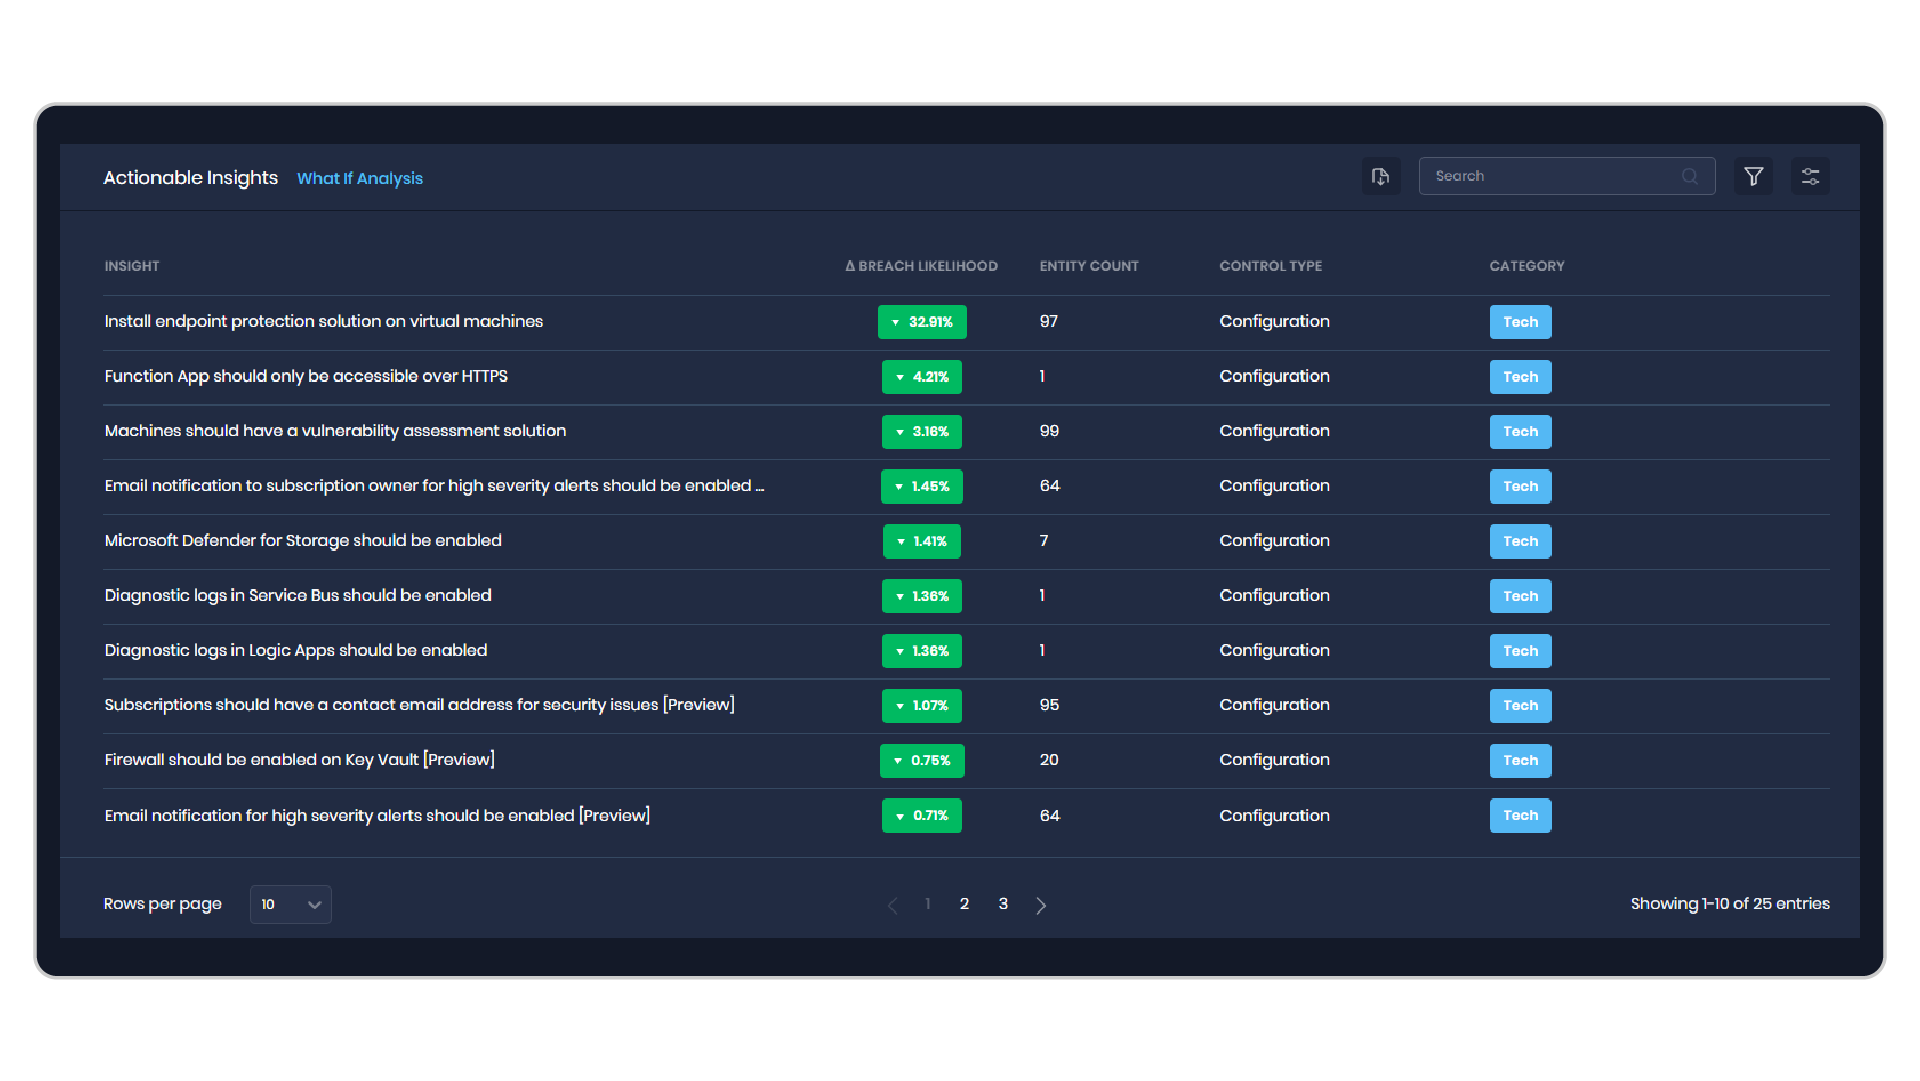Go to next page arrow
Screen dimensions: 1920x1081
pos(1041,905)
